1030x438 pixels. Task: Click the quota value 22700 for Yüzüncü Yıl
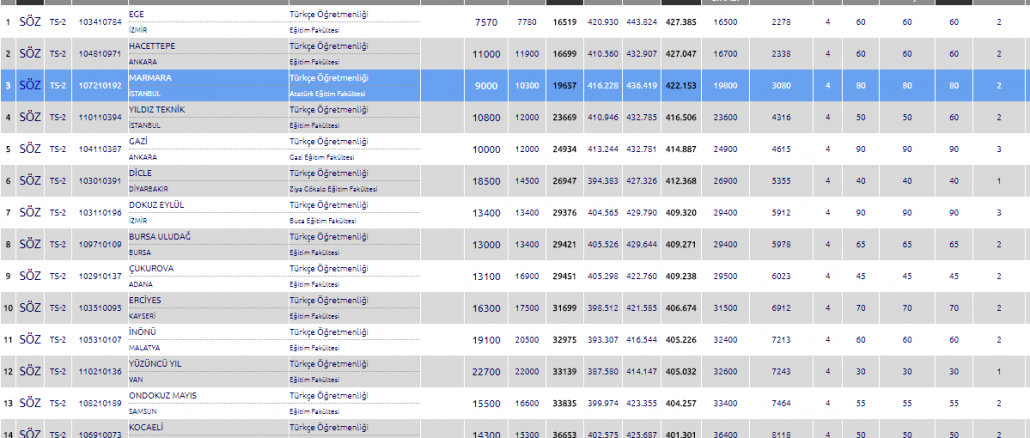click(x=486, y=372)
